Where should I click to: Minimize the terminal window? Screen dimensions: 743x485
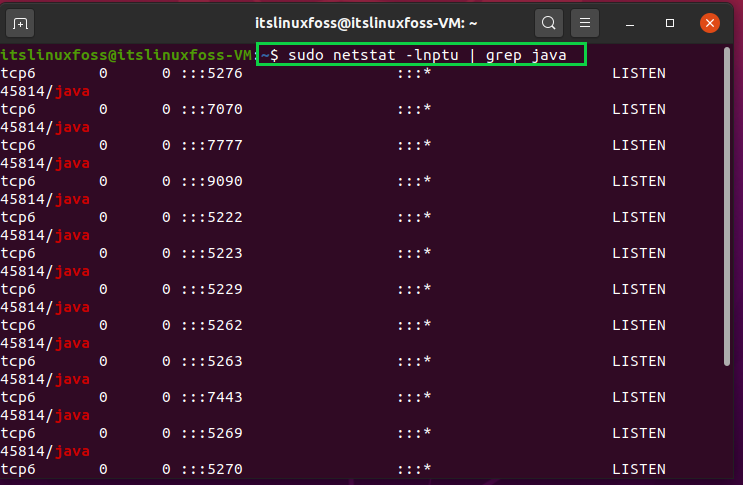click(630, 23)
